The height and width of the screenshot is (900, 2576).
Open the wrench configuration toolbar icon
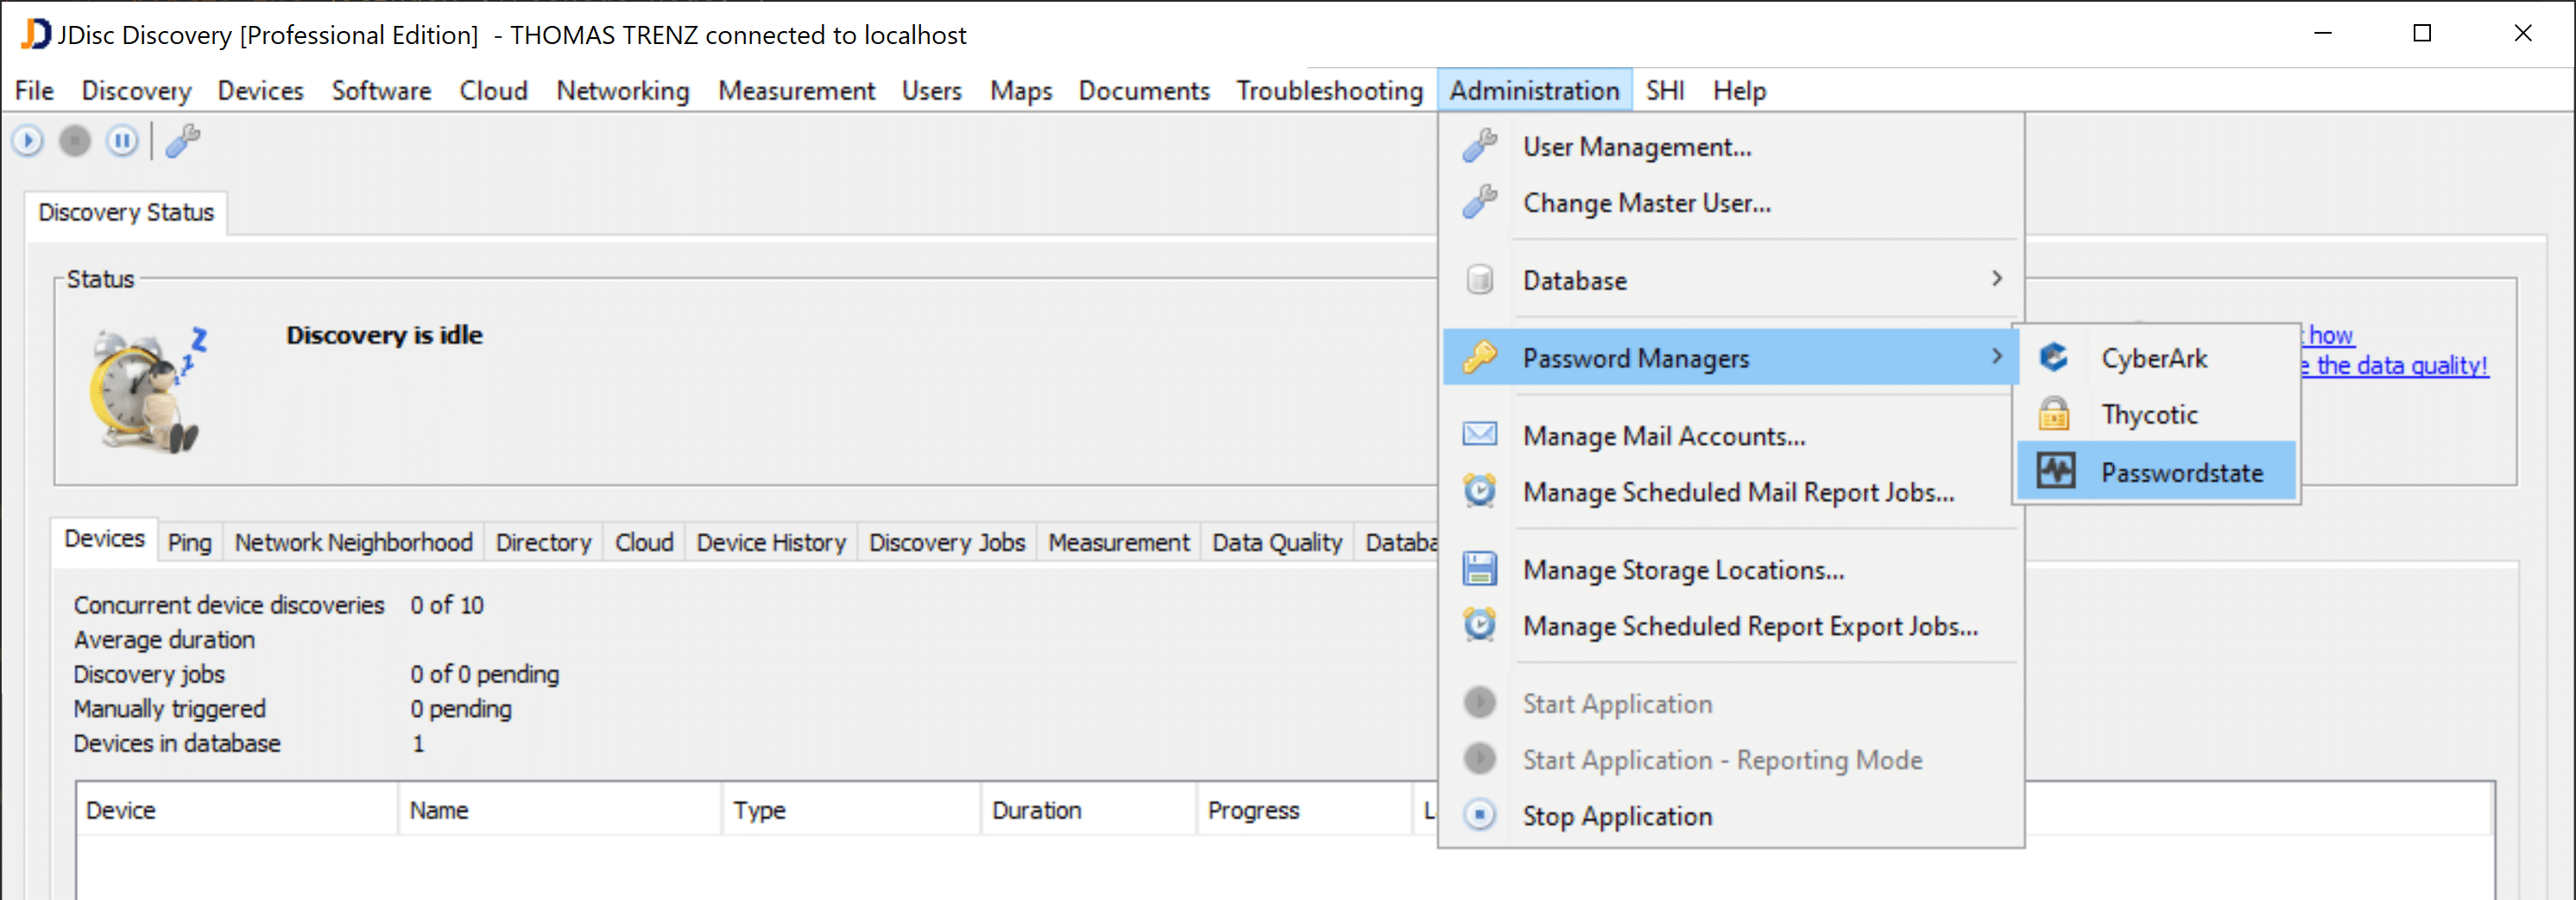pyautogui.click(x=183, y=141)
